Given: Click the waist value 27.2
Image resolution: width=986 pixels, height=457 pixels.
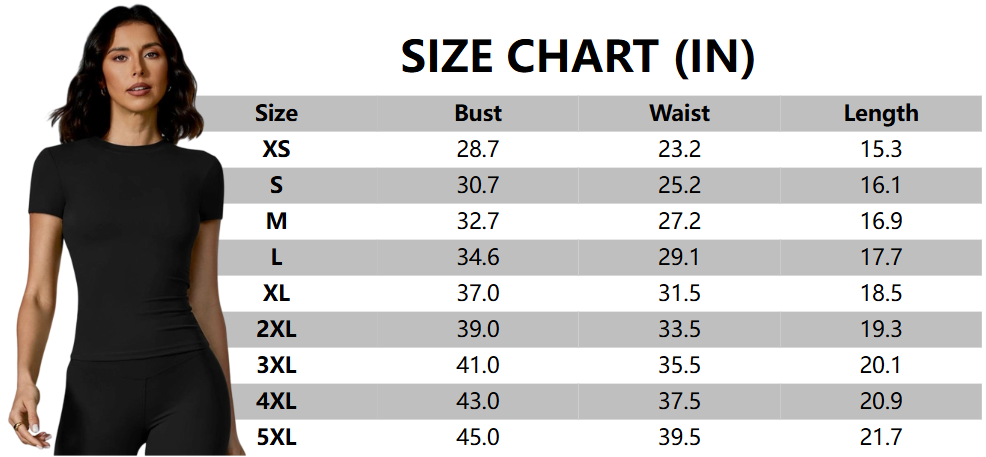Looking at the screenshot, I should click(x=679, y=222).
